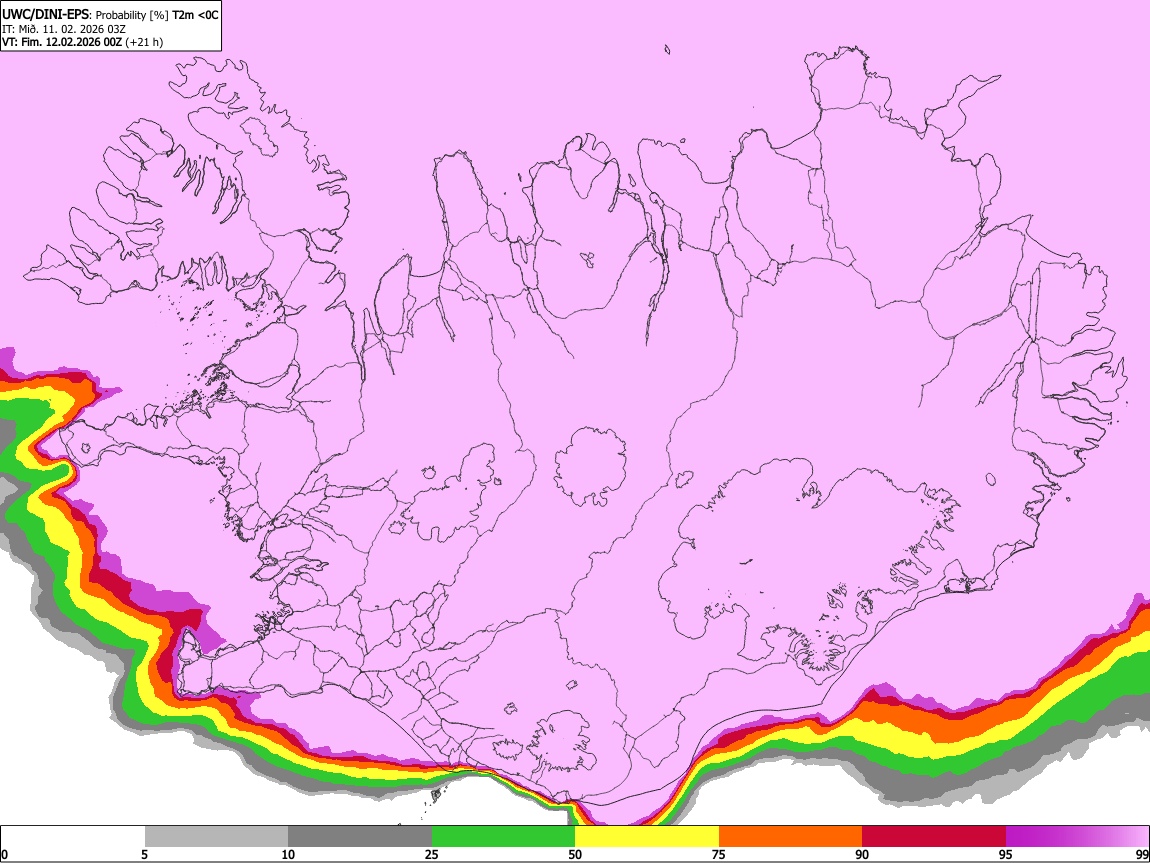Click the 'UWC/DINI-EPS' title text
Image resolution: width=1150 pixels, height=863 pixels.
[45, 15]
